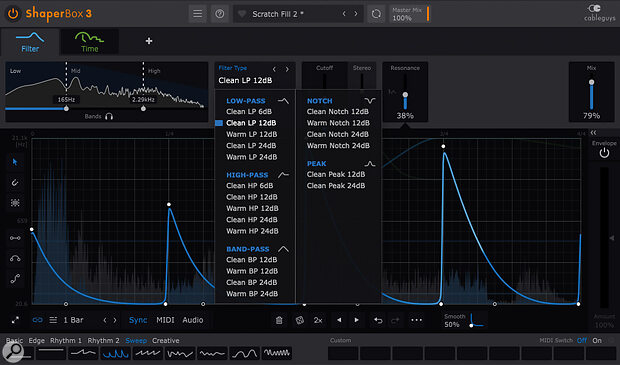Set MIDI Switch to On
620x365 pixels.
(597, 340)
